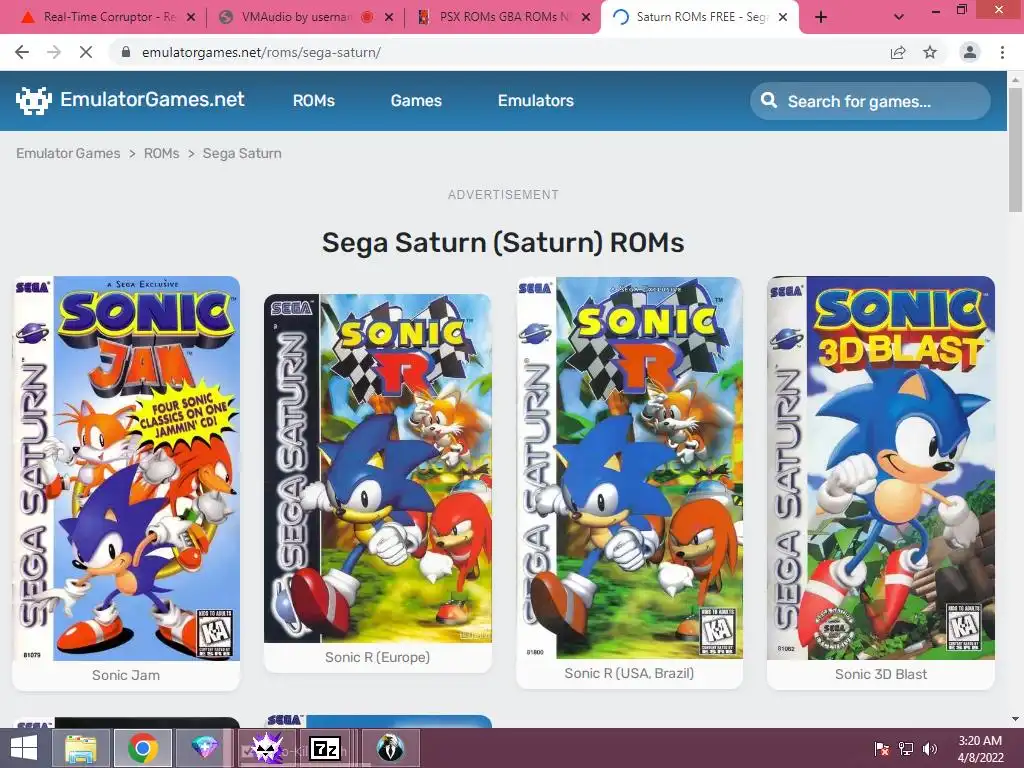Expand the tab search chevron
The width and height of the screenshot is (1024, 768).
pos(899,17)
